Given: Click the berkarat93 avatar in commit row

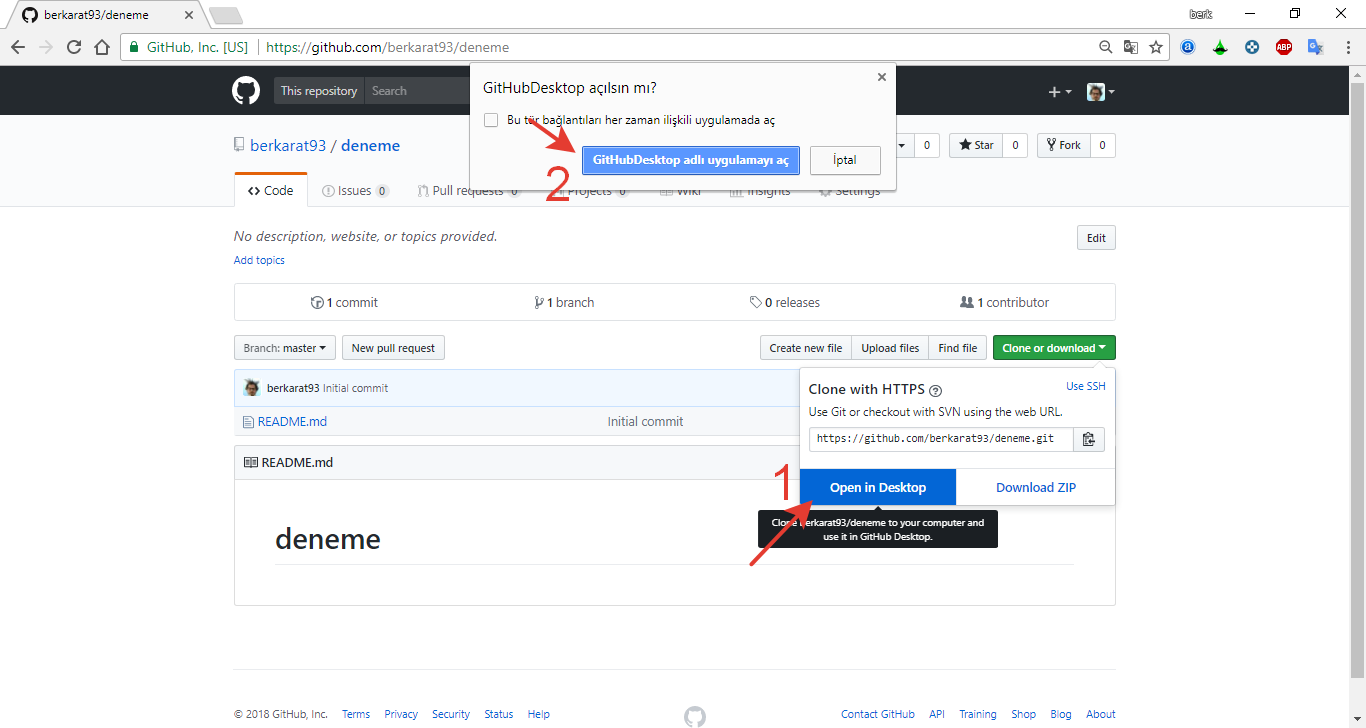Looking at the screenshot, I should click(252, 388).
